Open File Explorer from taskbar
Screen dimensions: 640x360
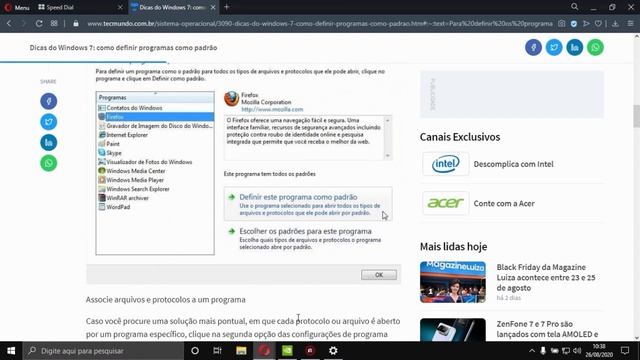point(241,351)
